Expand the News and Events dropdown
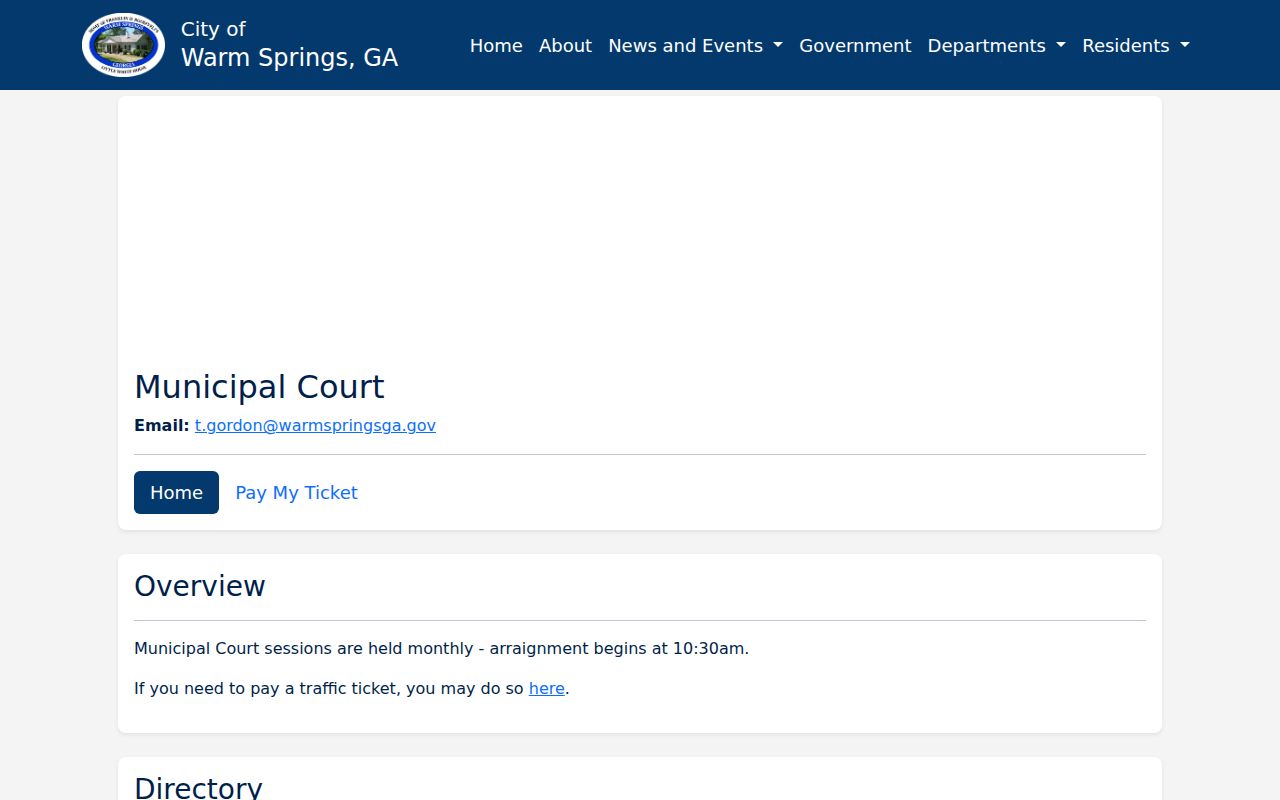Viewport: 1280px width, 800px height. tap(695, 46)
